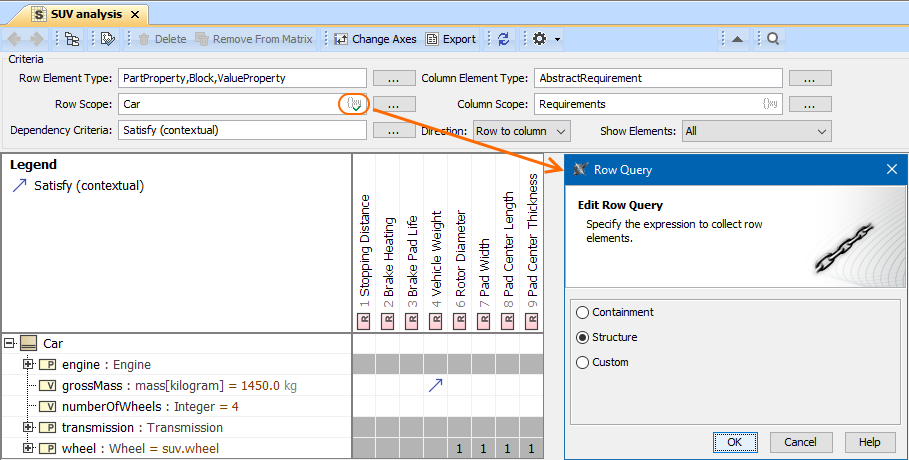Screen dimensions: 909x460
Task: Click Export in the toolbar
Action: (x=451, y=39)
